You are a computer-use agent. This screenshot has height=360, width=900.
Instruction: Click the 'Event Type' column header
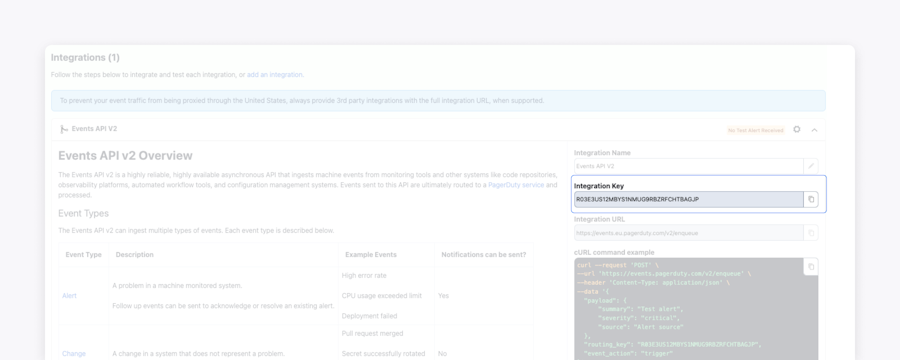(x=83, y=254)
